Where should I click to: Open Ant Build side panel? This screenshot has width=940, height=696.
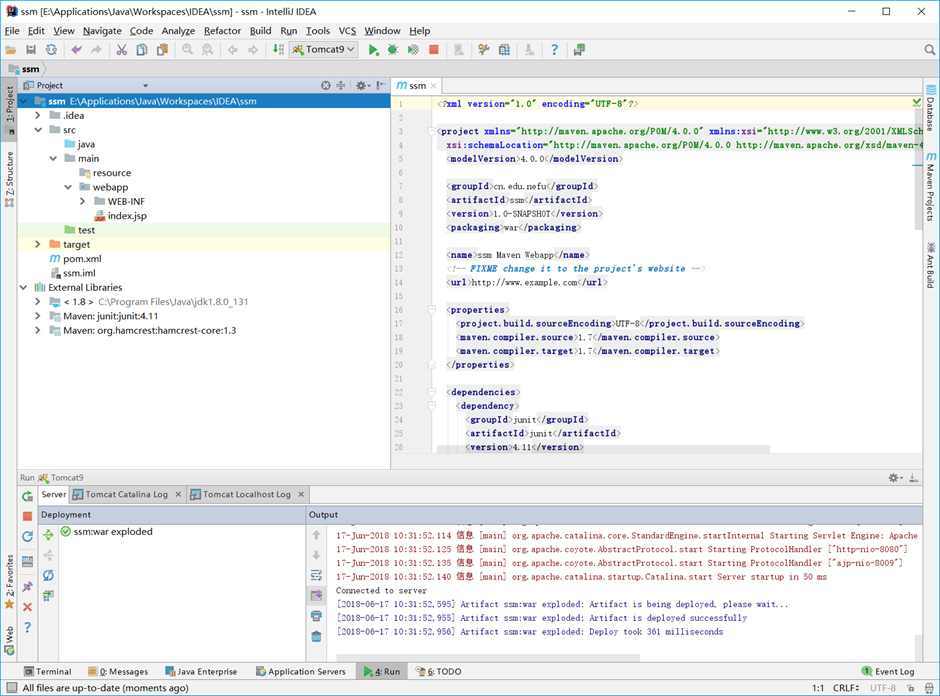pos(930,265)
